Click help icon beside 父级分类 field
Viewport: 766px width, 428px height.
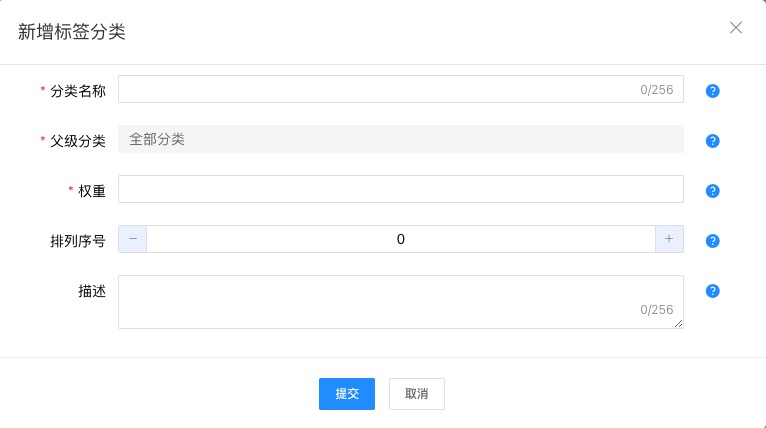pyautogui.click(x=713, y=141)
